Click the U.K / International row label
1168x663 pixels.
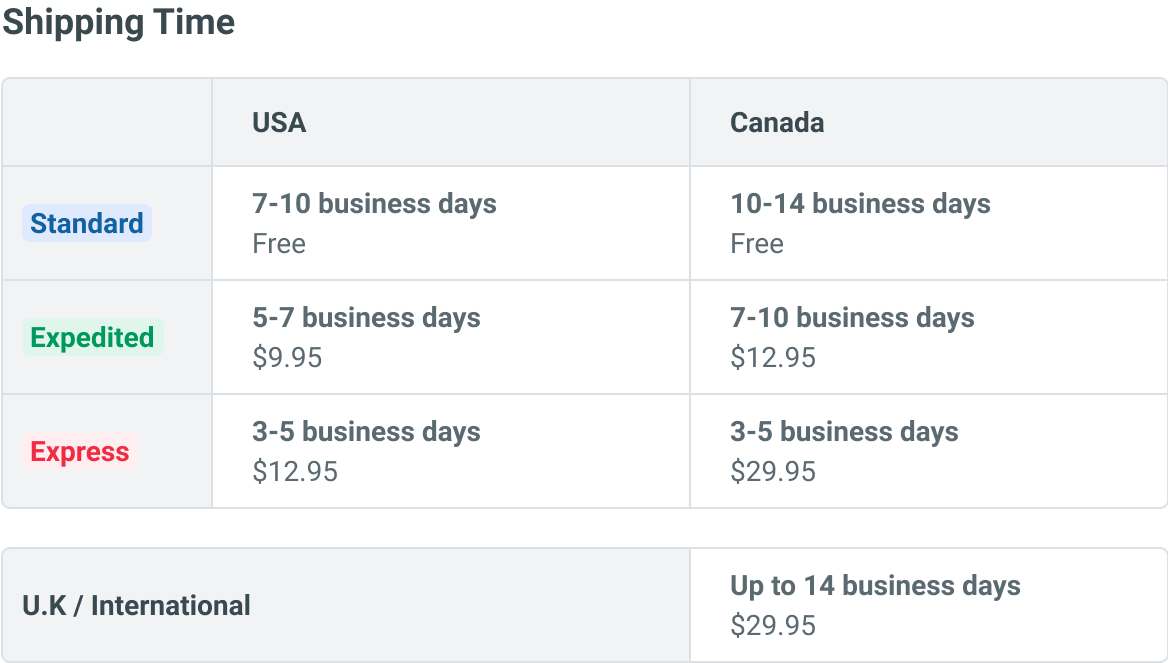(x=136, y=606)
